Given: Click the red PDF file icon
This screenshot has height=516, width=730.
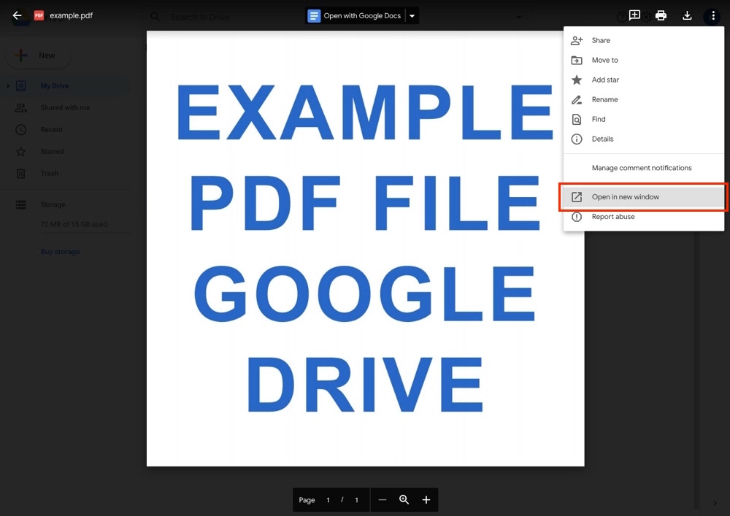Looking at the screenshot, I should [x=39, y=15].
